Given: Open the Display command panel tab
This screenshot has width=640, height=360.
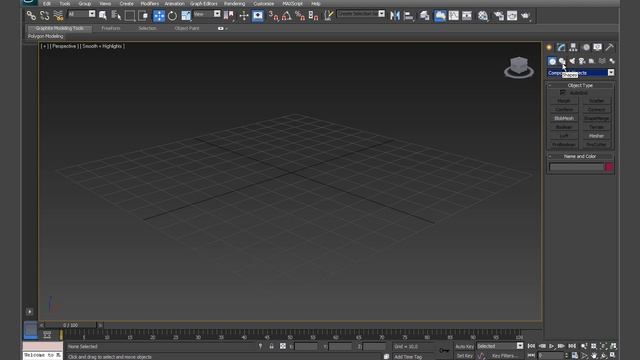Looking at the screenshot, I should [x=598, y=47].
